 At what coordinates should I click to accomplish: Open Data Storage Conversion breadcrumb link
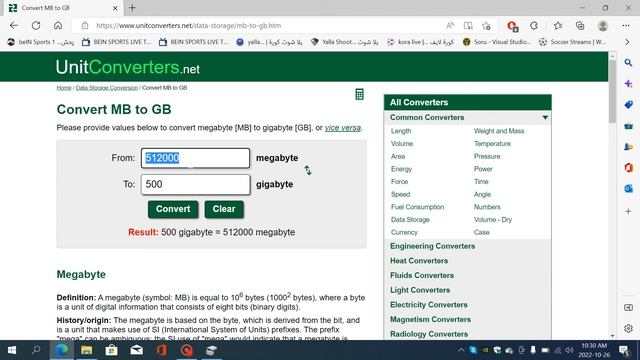(x=107, y=88)
